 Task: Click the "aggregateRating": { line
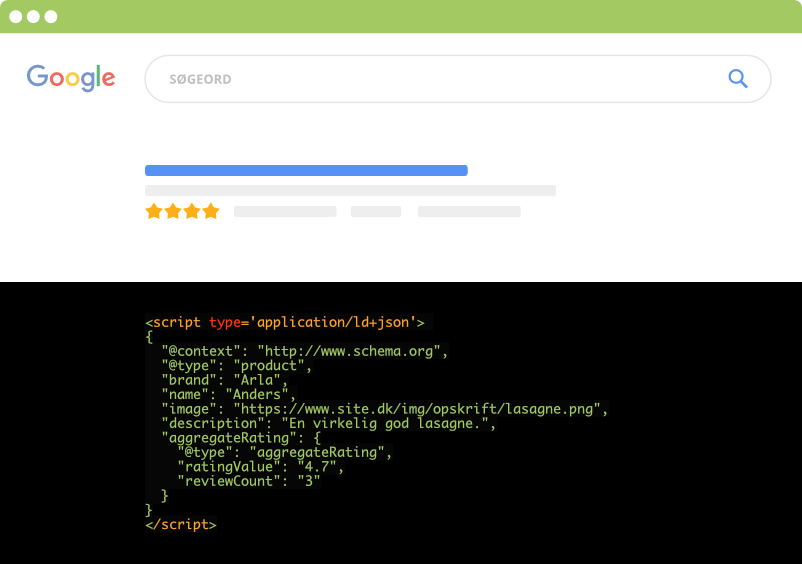[x=241, y=438]
